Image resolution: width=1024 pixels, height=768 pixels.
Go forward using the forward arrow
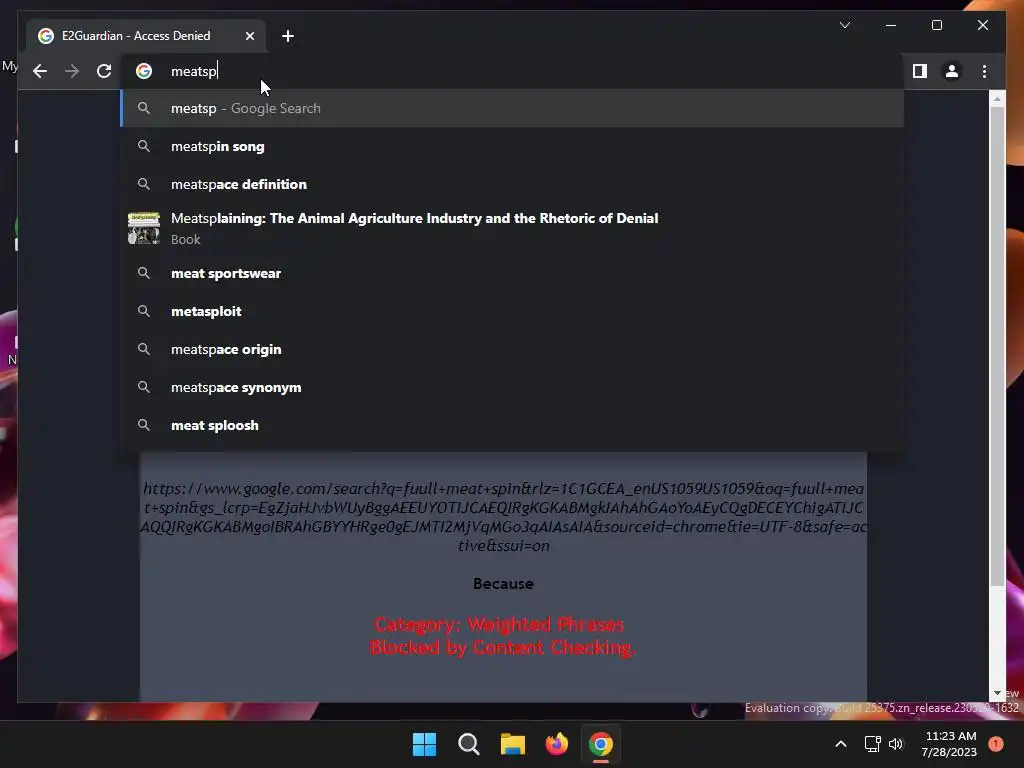[x=72, y=71]
